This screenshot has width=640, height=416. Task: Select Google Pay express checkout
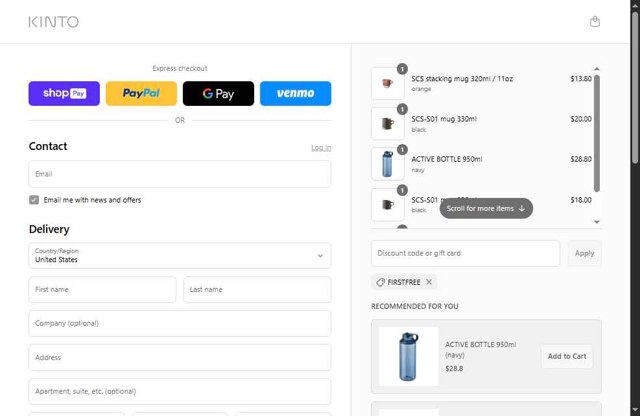[x=218, y=93]
